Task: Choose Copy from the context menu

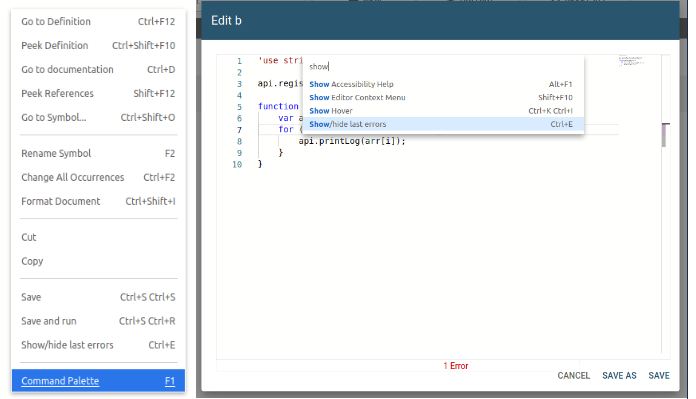Action: click(x=98, y=261)
